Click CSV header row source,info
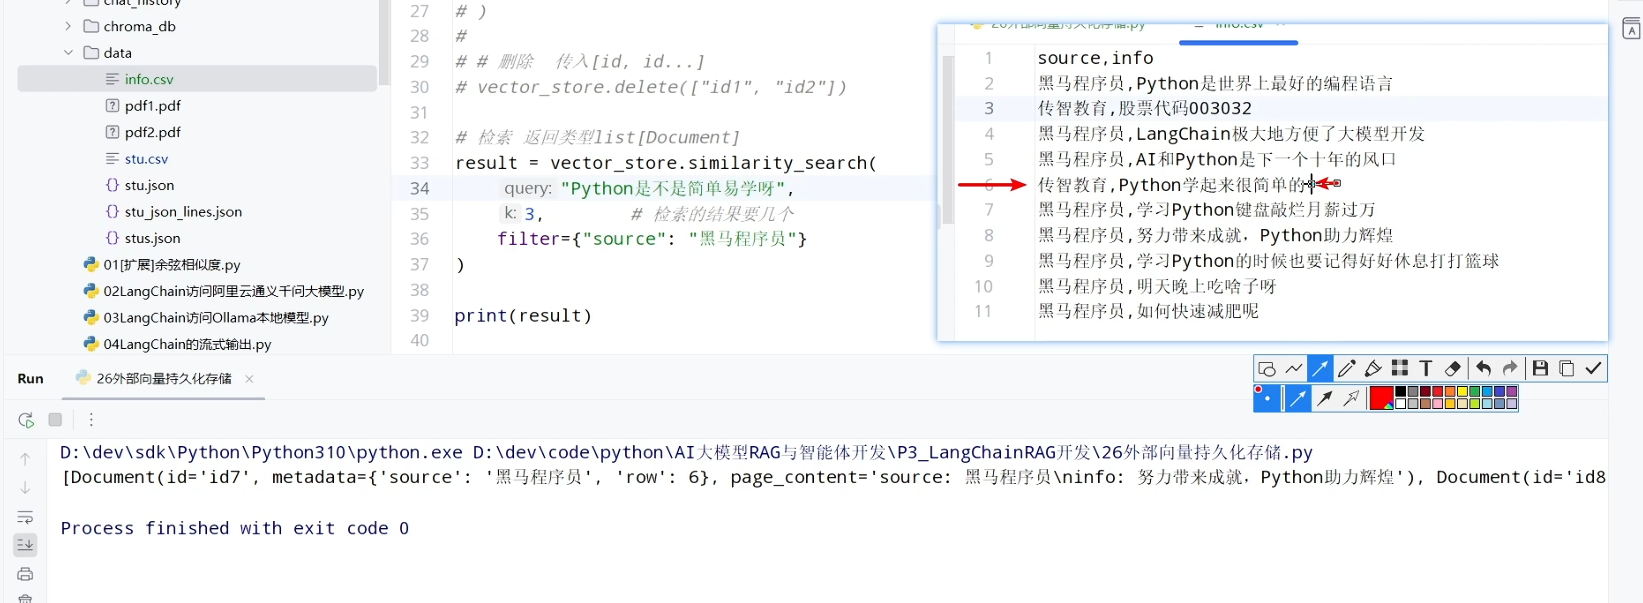Screen dimensions: 1643x603 [1095, 58]
